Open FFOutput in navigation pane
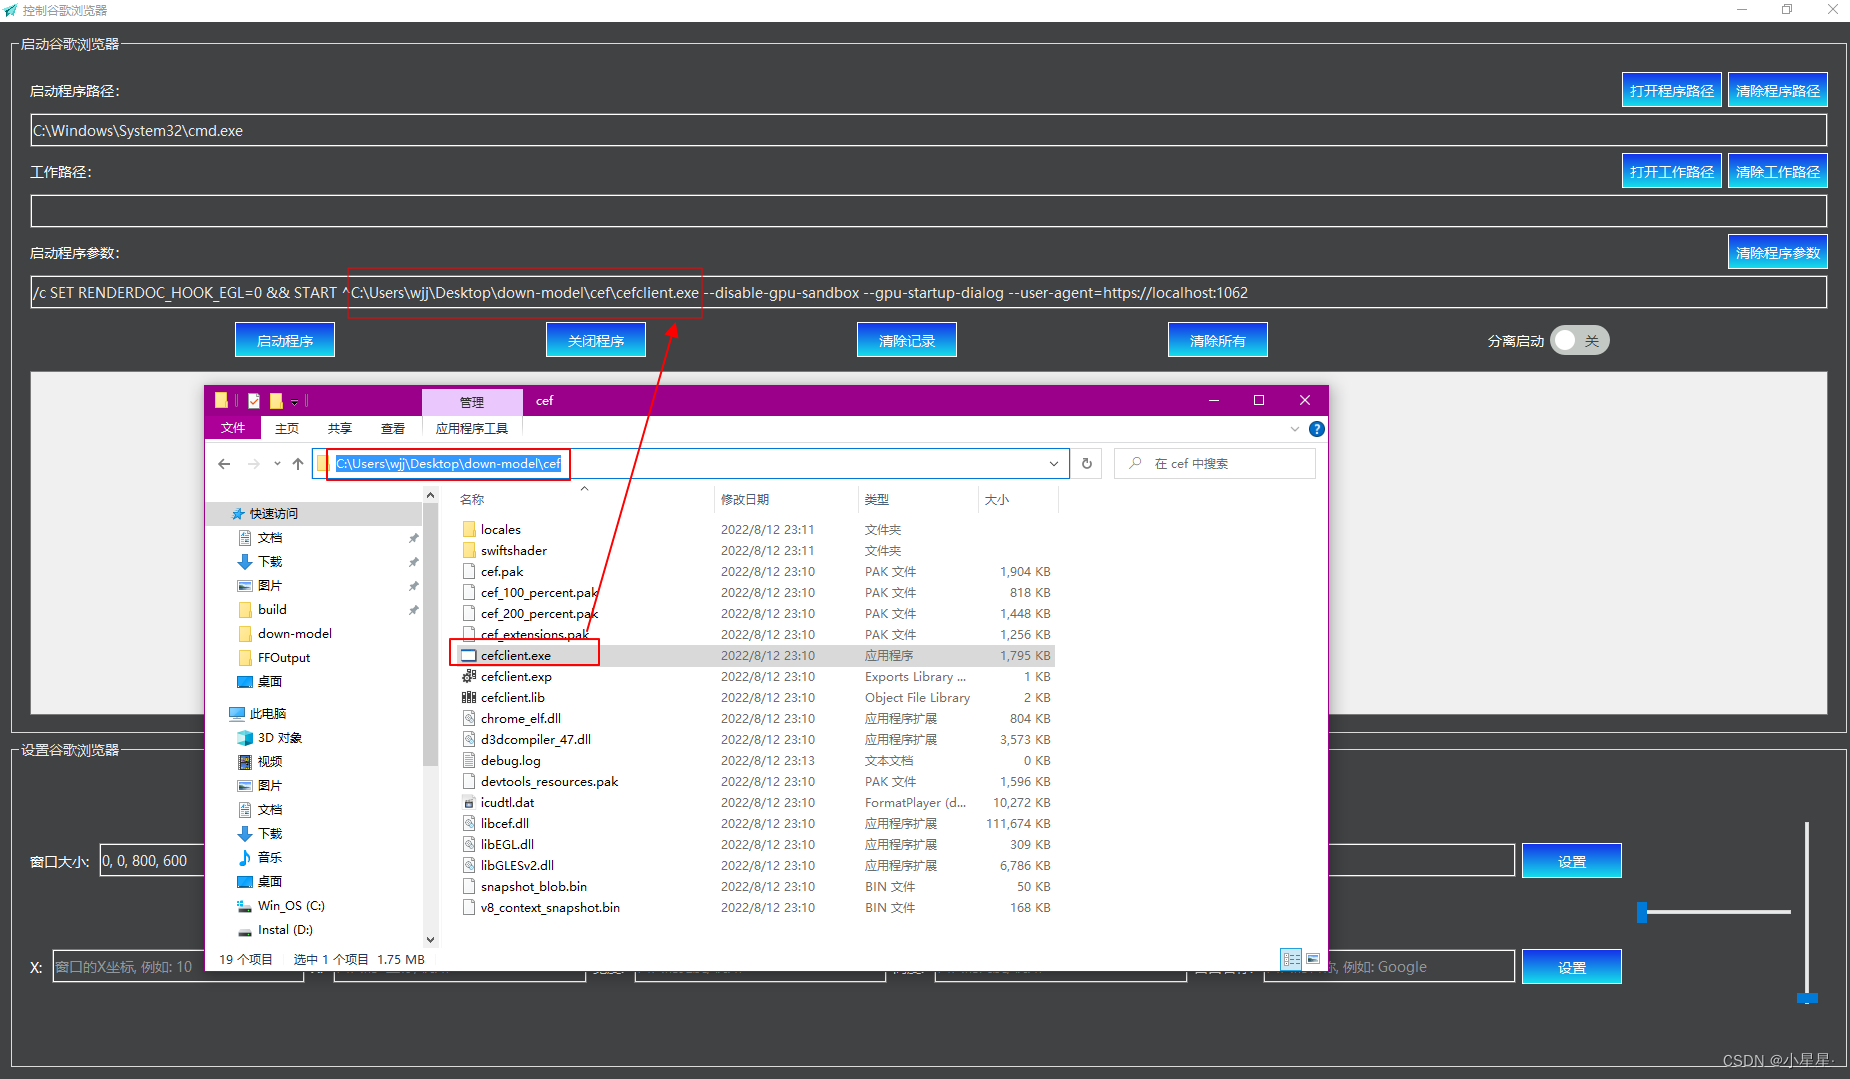This screenshot has height=1079, width=1850. tap(284, 657)
